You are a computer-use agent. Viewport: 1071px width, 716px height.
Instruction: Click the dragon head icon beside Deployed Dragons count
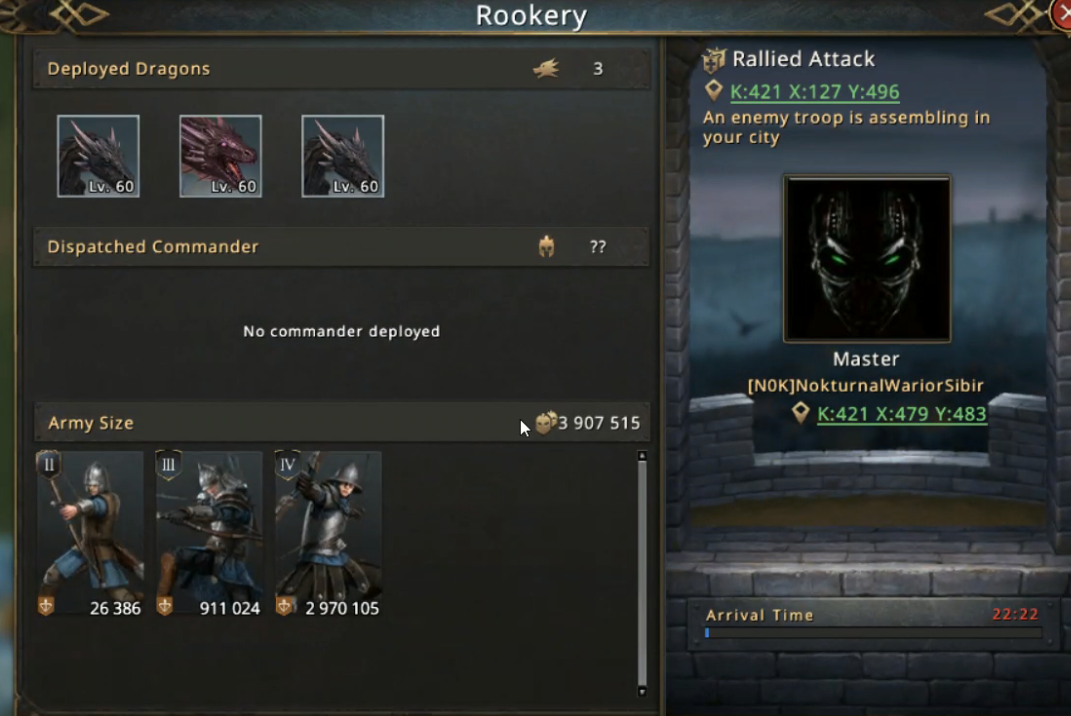coord(546,68)
